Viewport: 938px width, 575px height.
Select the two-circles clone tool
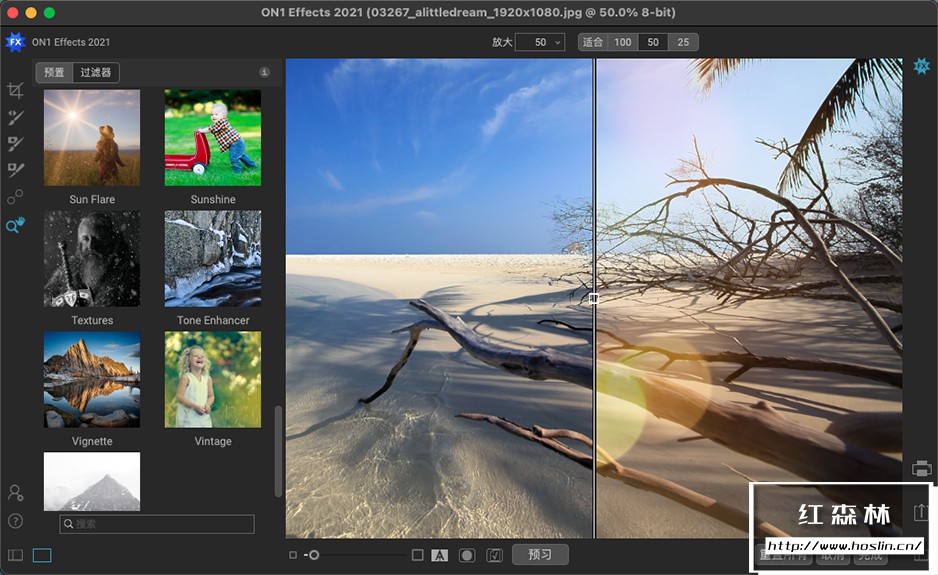pyautogui.click(x=16, y=197)
